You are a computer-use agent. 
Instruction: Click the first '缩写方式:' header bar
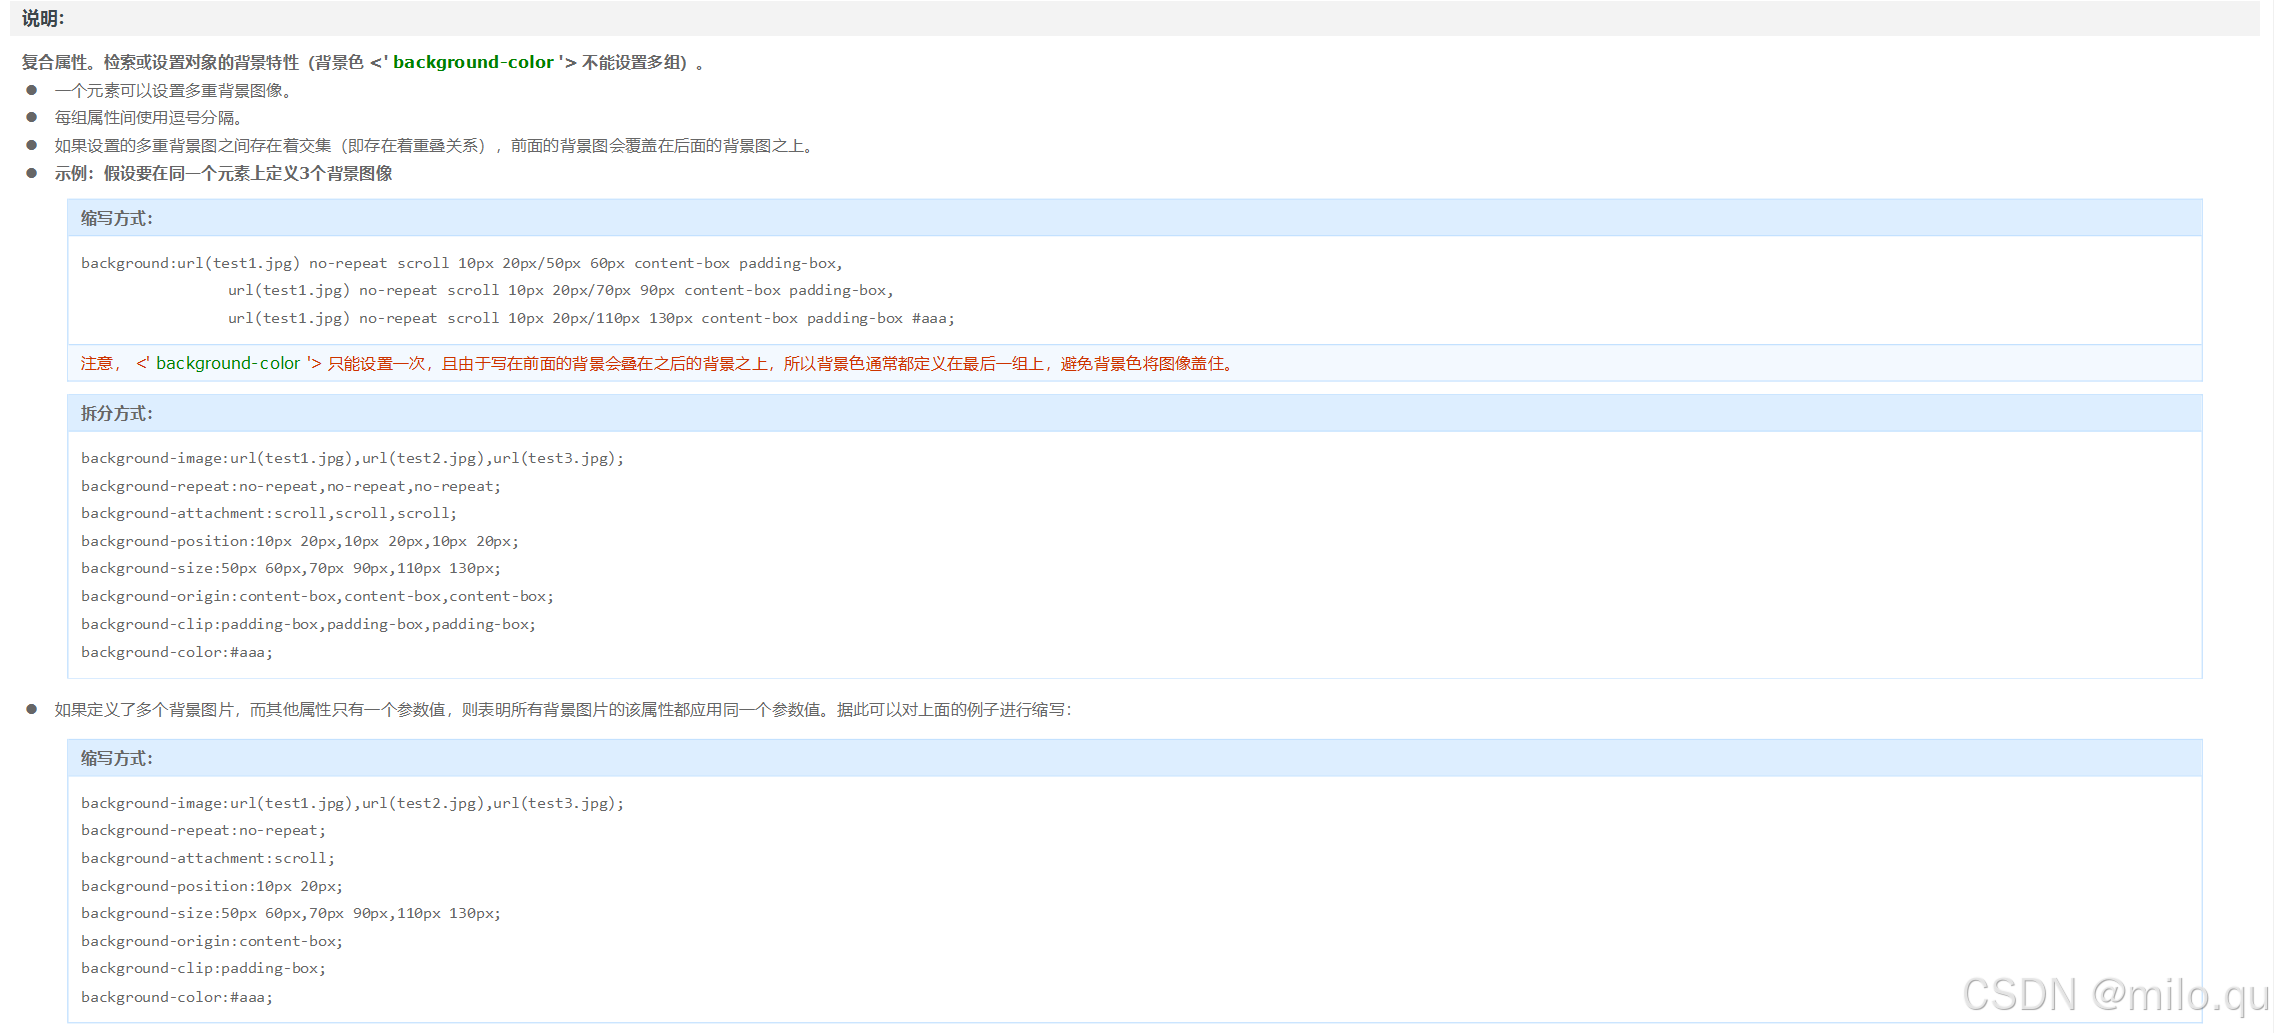click(x=1135, y=218)
